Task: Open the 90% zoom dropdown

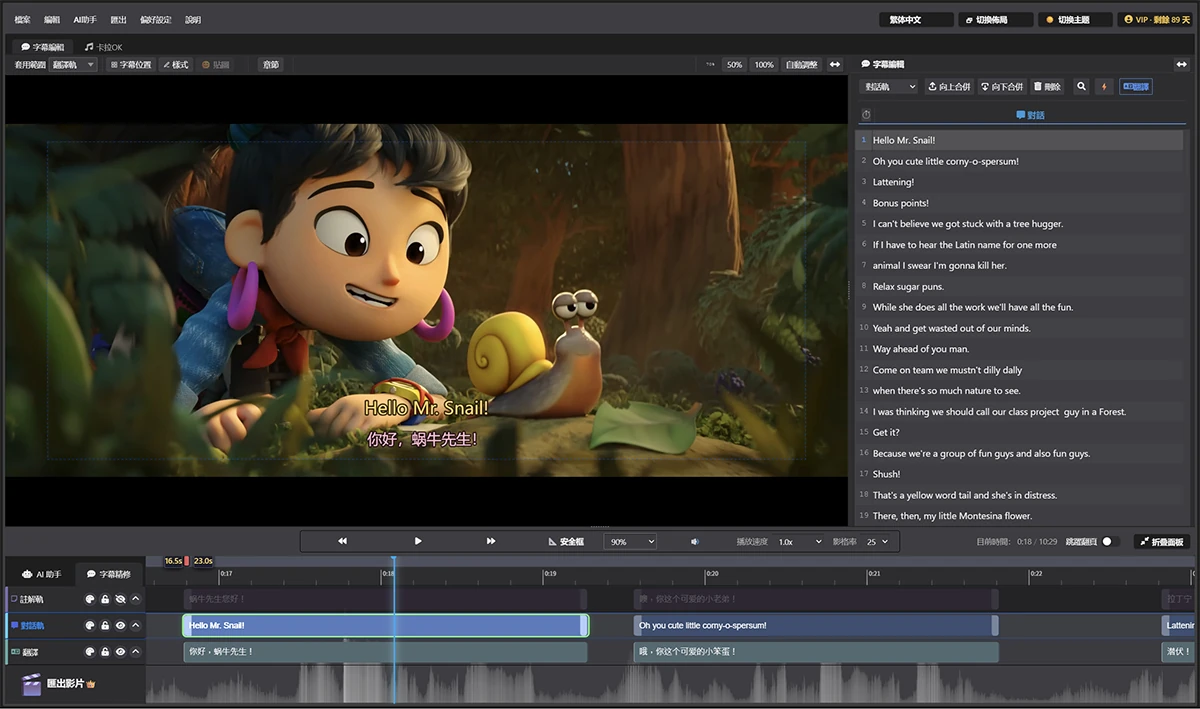Action: point(630,542)
